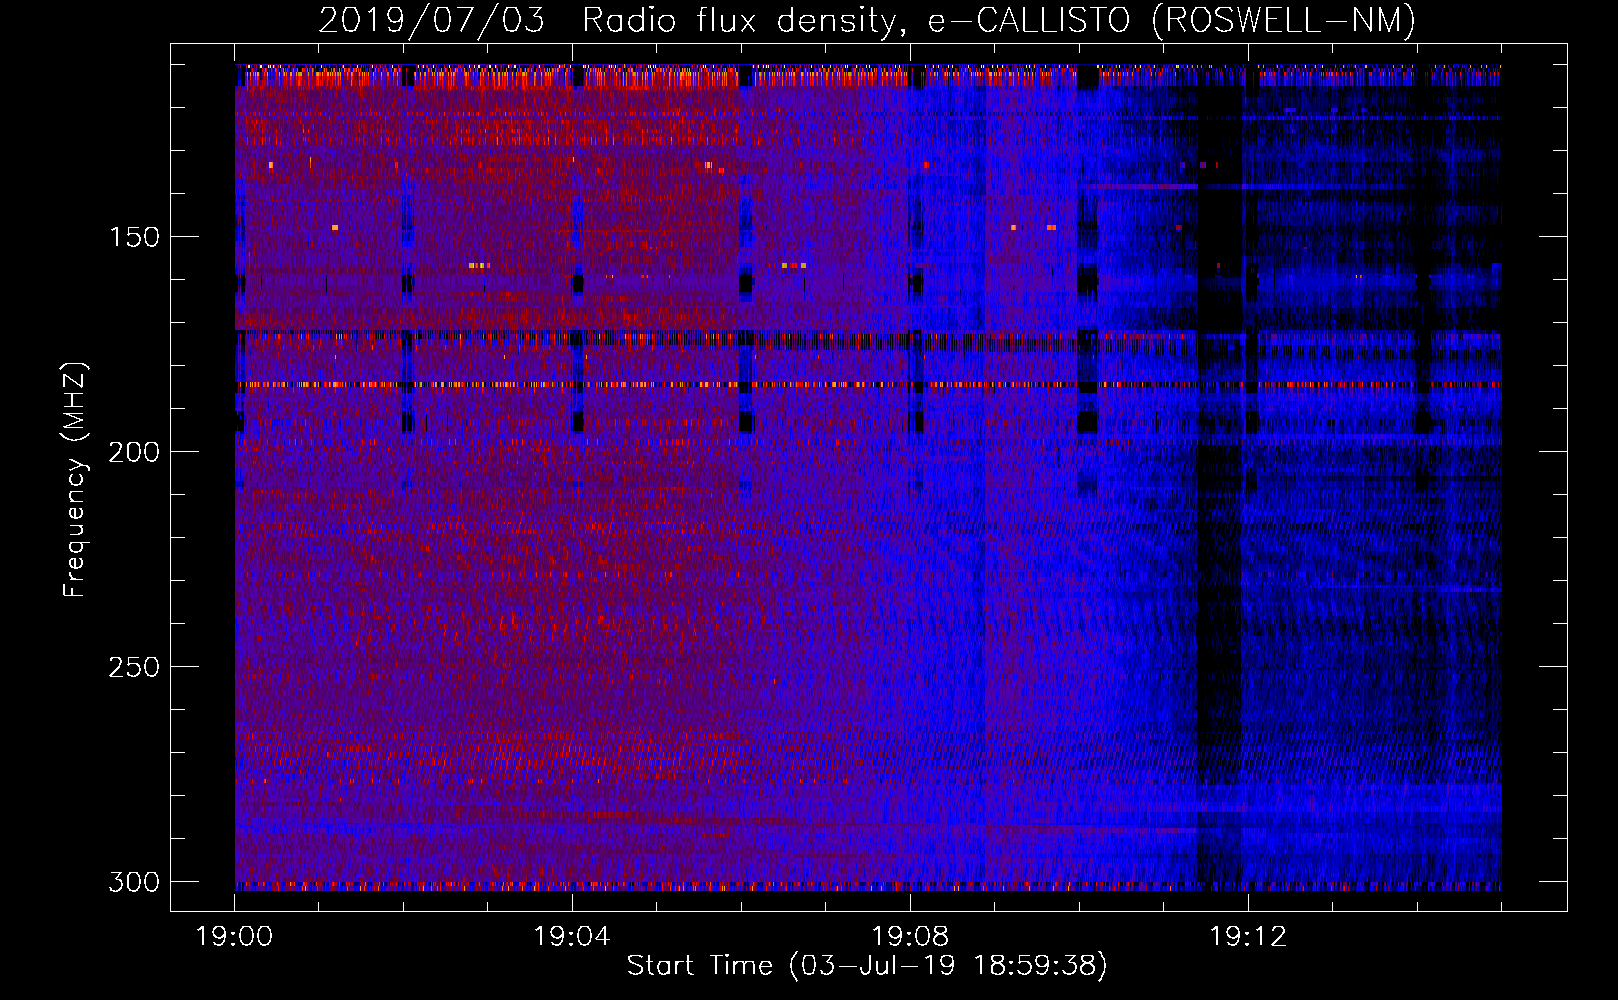Click the plot title "2019/07/03 Radio flux density, e-CALLISTO (ROSWELL-NM)"
Image resolution: width=1618 pixels, height=1000 pixels.
tap(867, 20)
